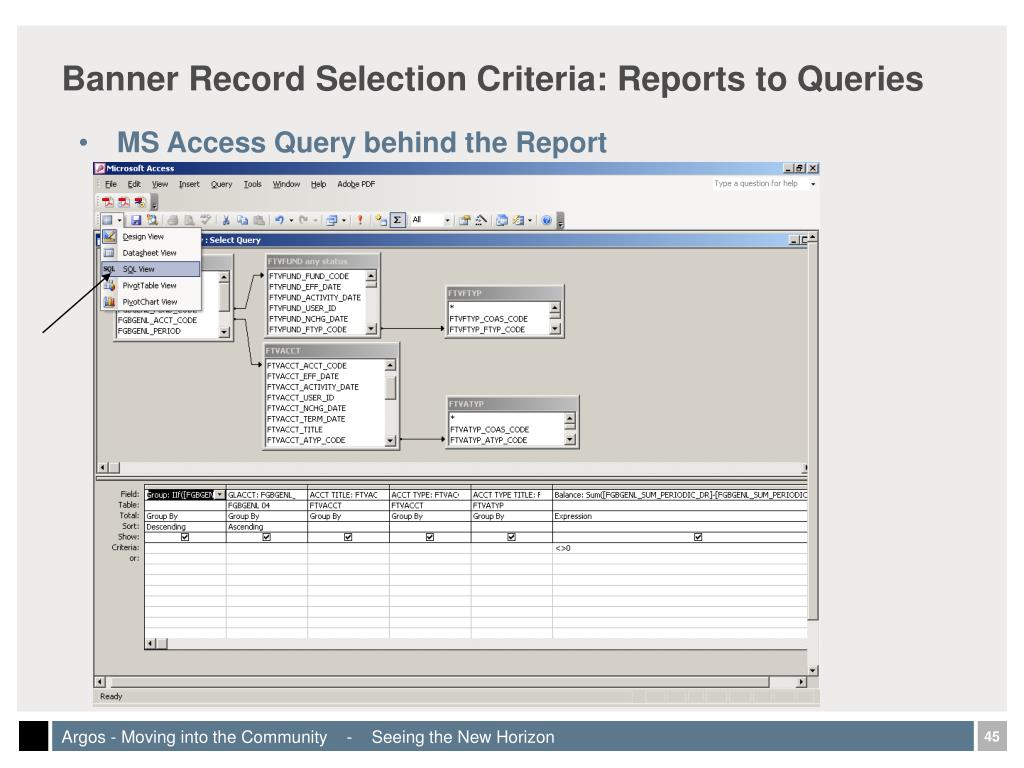This screenshot has height=768, width=1024.
Task: Click the Paste clipboard icon
Action: click(259, 220)
